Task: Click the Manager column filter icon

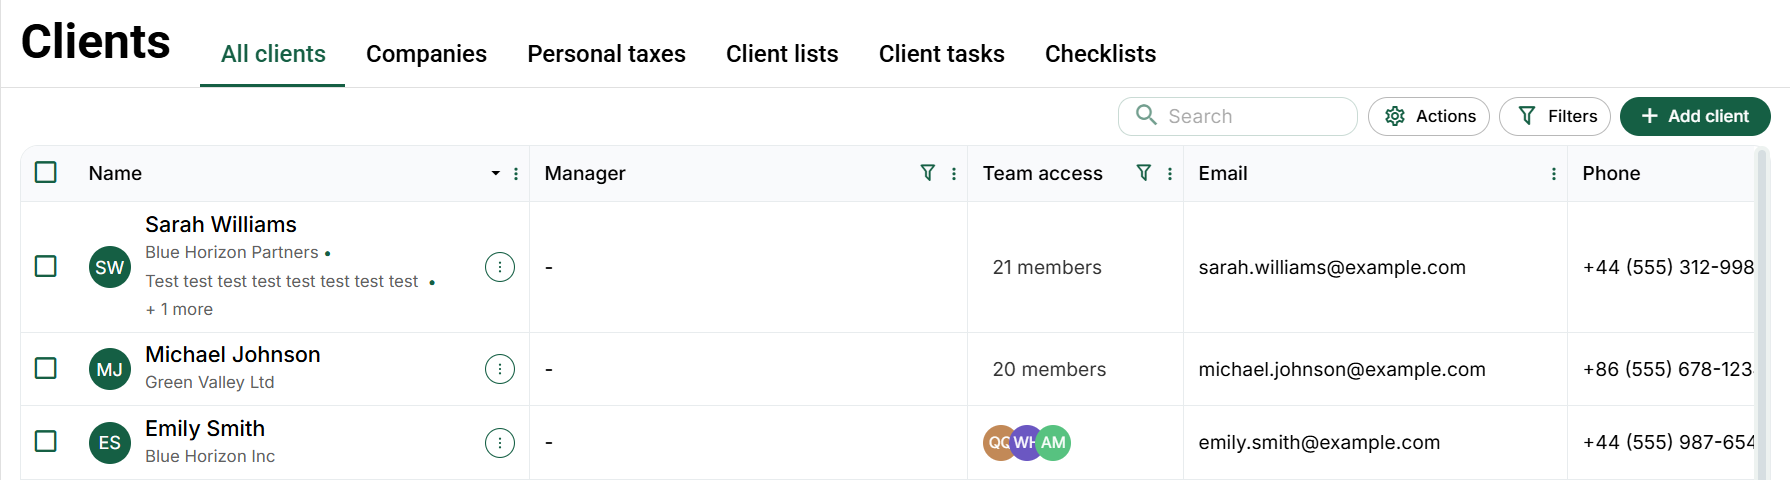Action: 928,173
